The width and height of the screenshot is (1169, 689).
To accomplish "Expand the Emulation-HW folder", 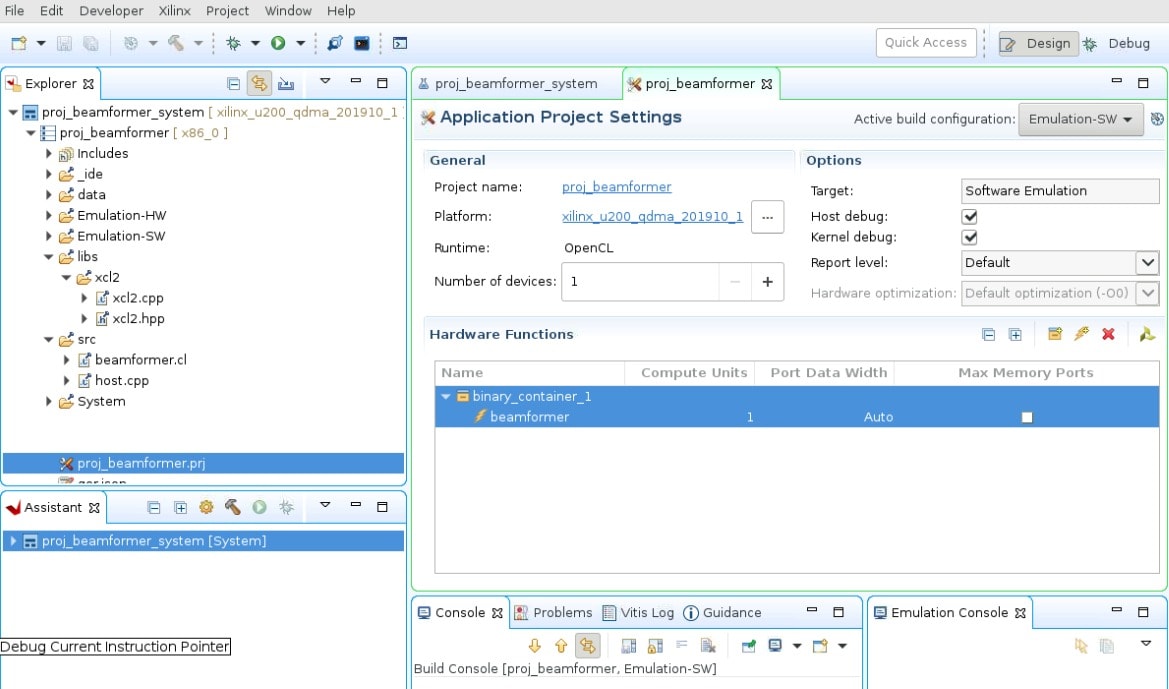I will (x=49, y=215).
